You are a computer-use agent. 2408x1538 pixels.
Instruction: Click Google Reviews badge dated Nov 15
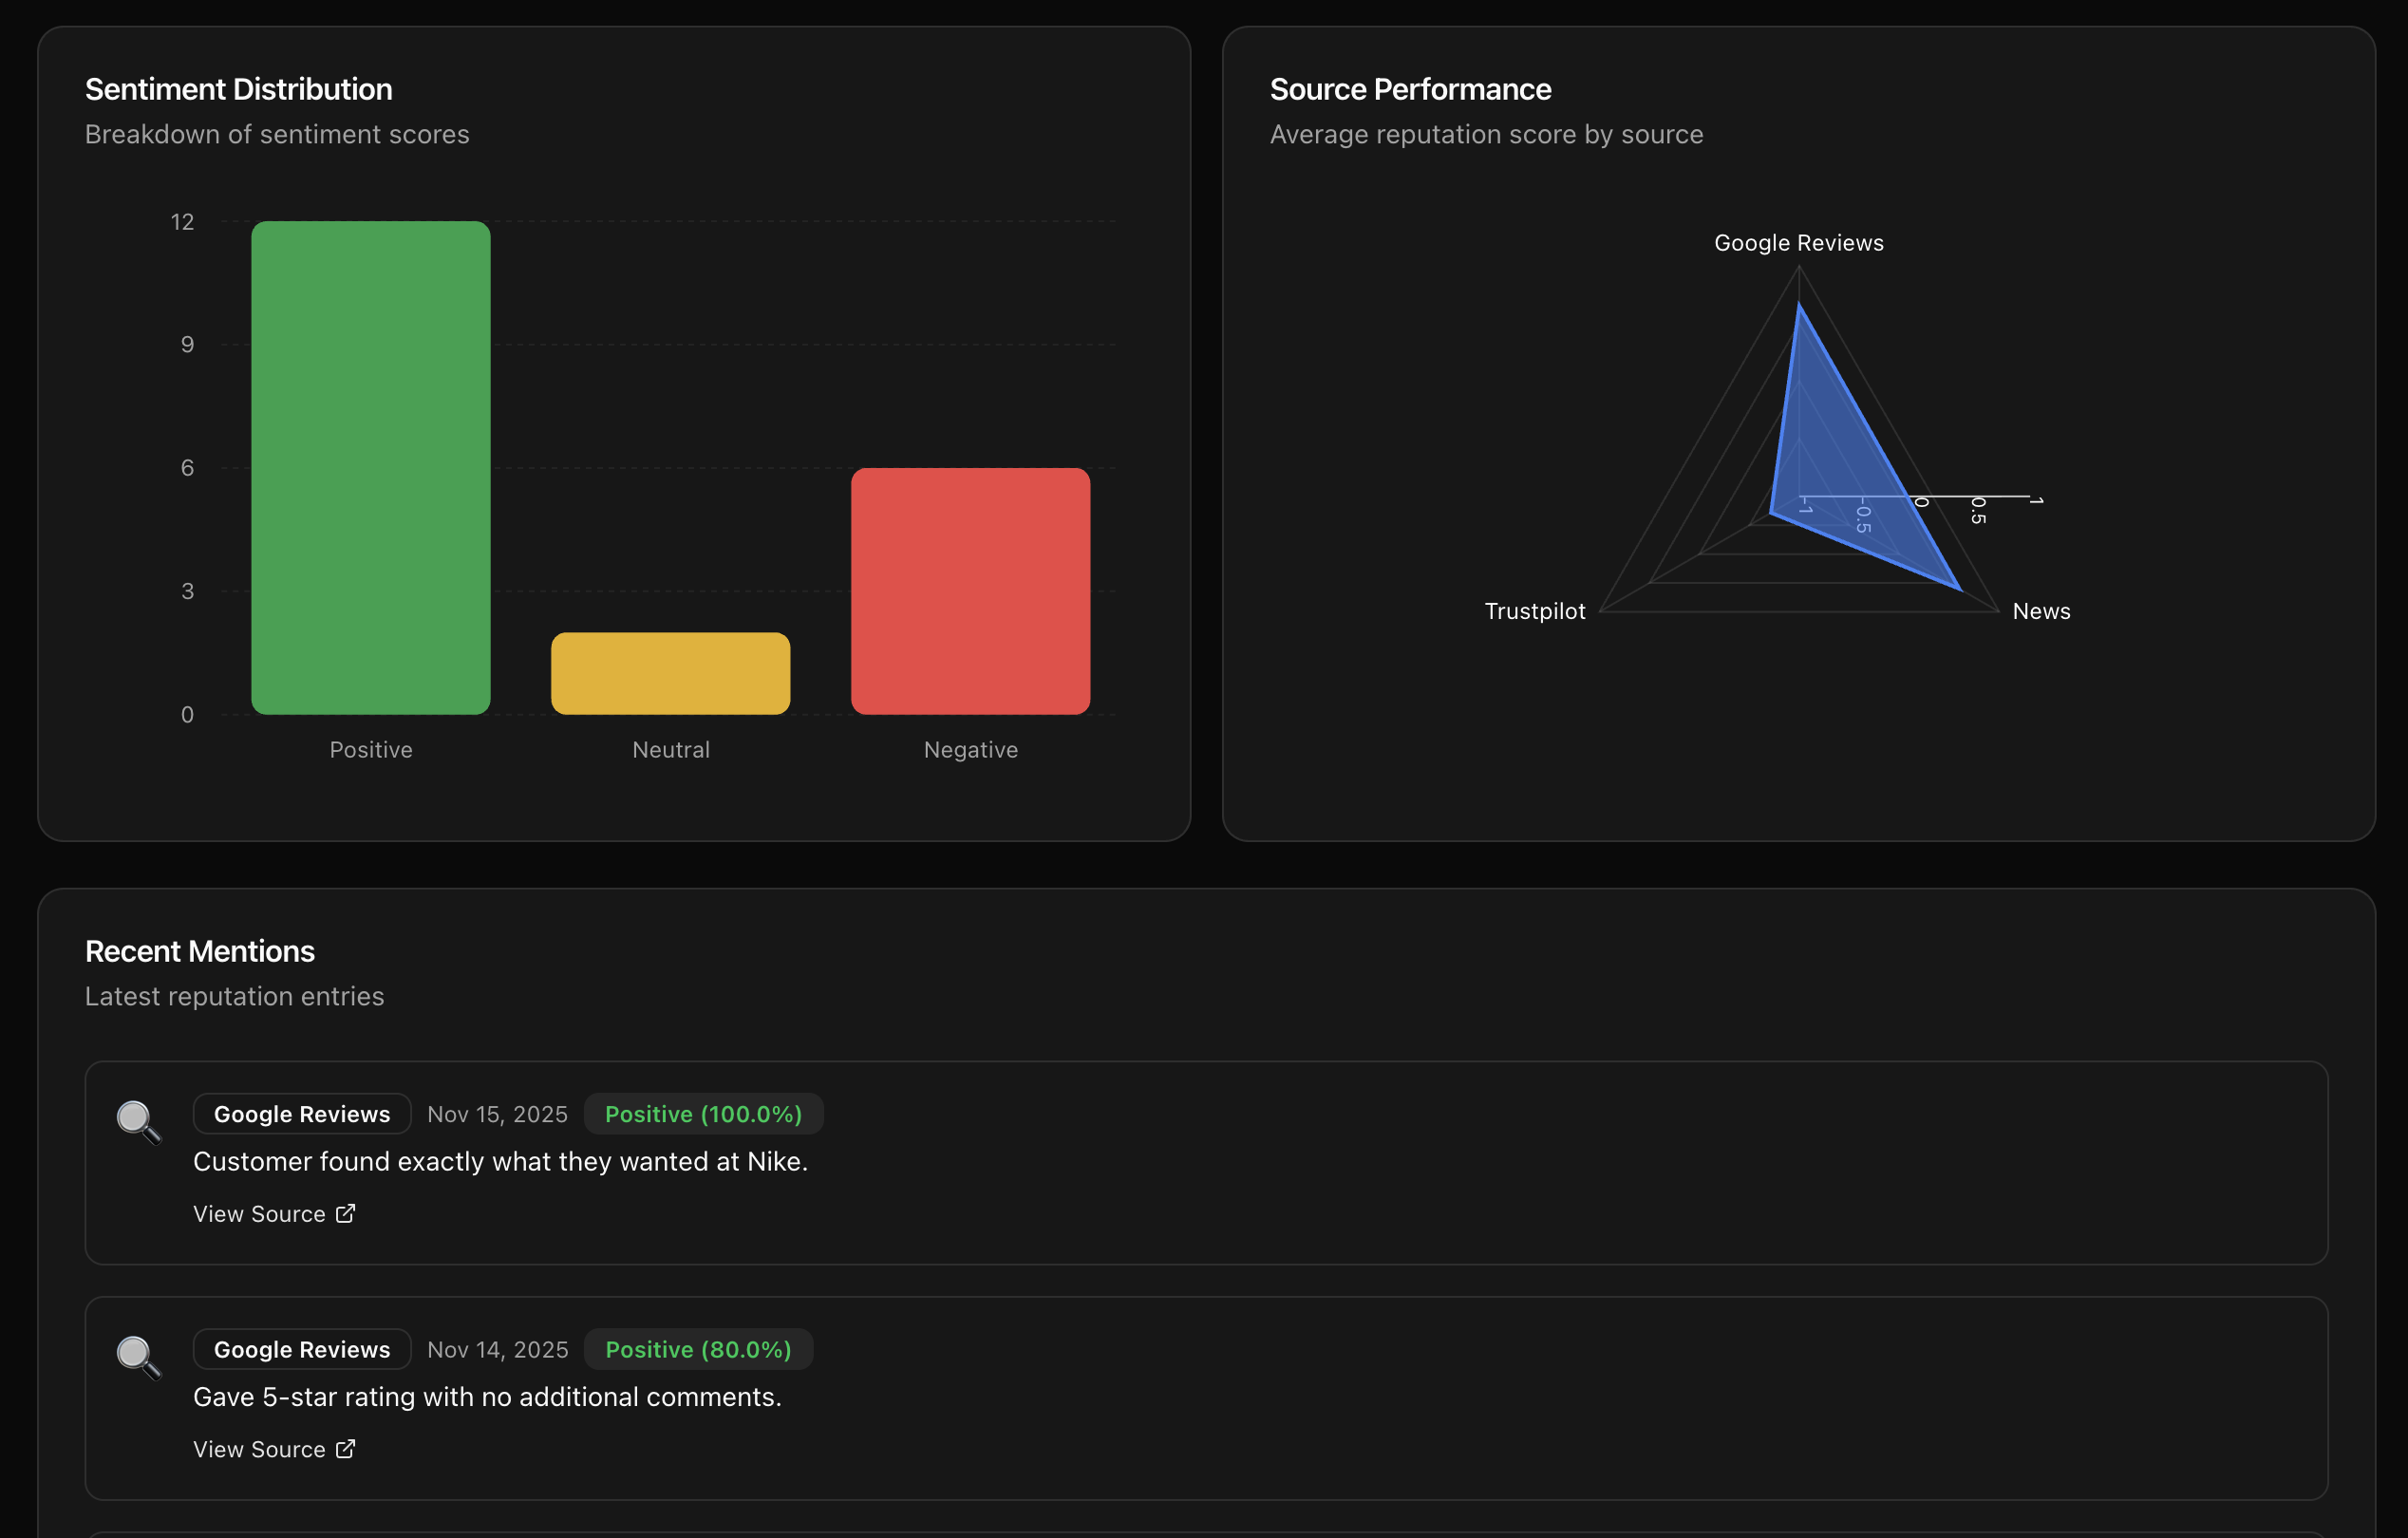(x=302, y=1114)
